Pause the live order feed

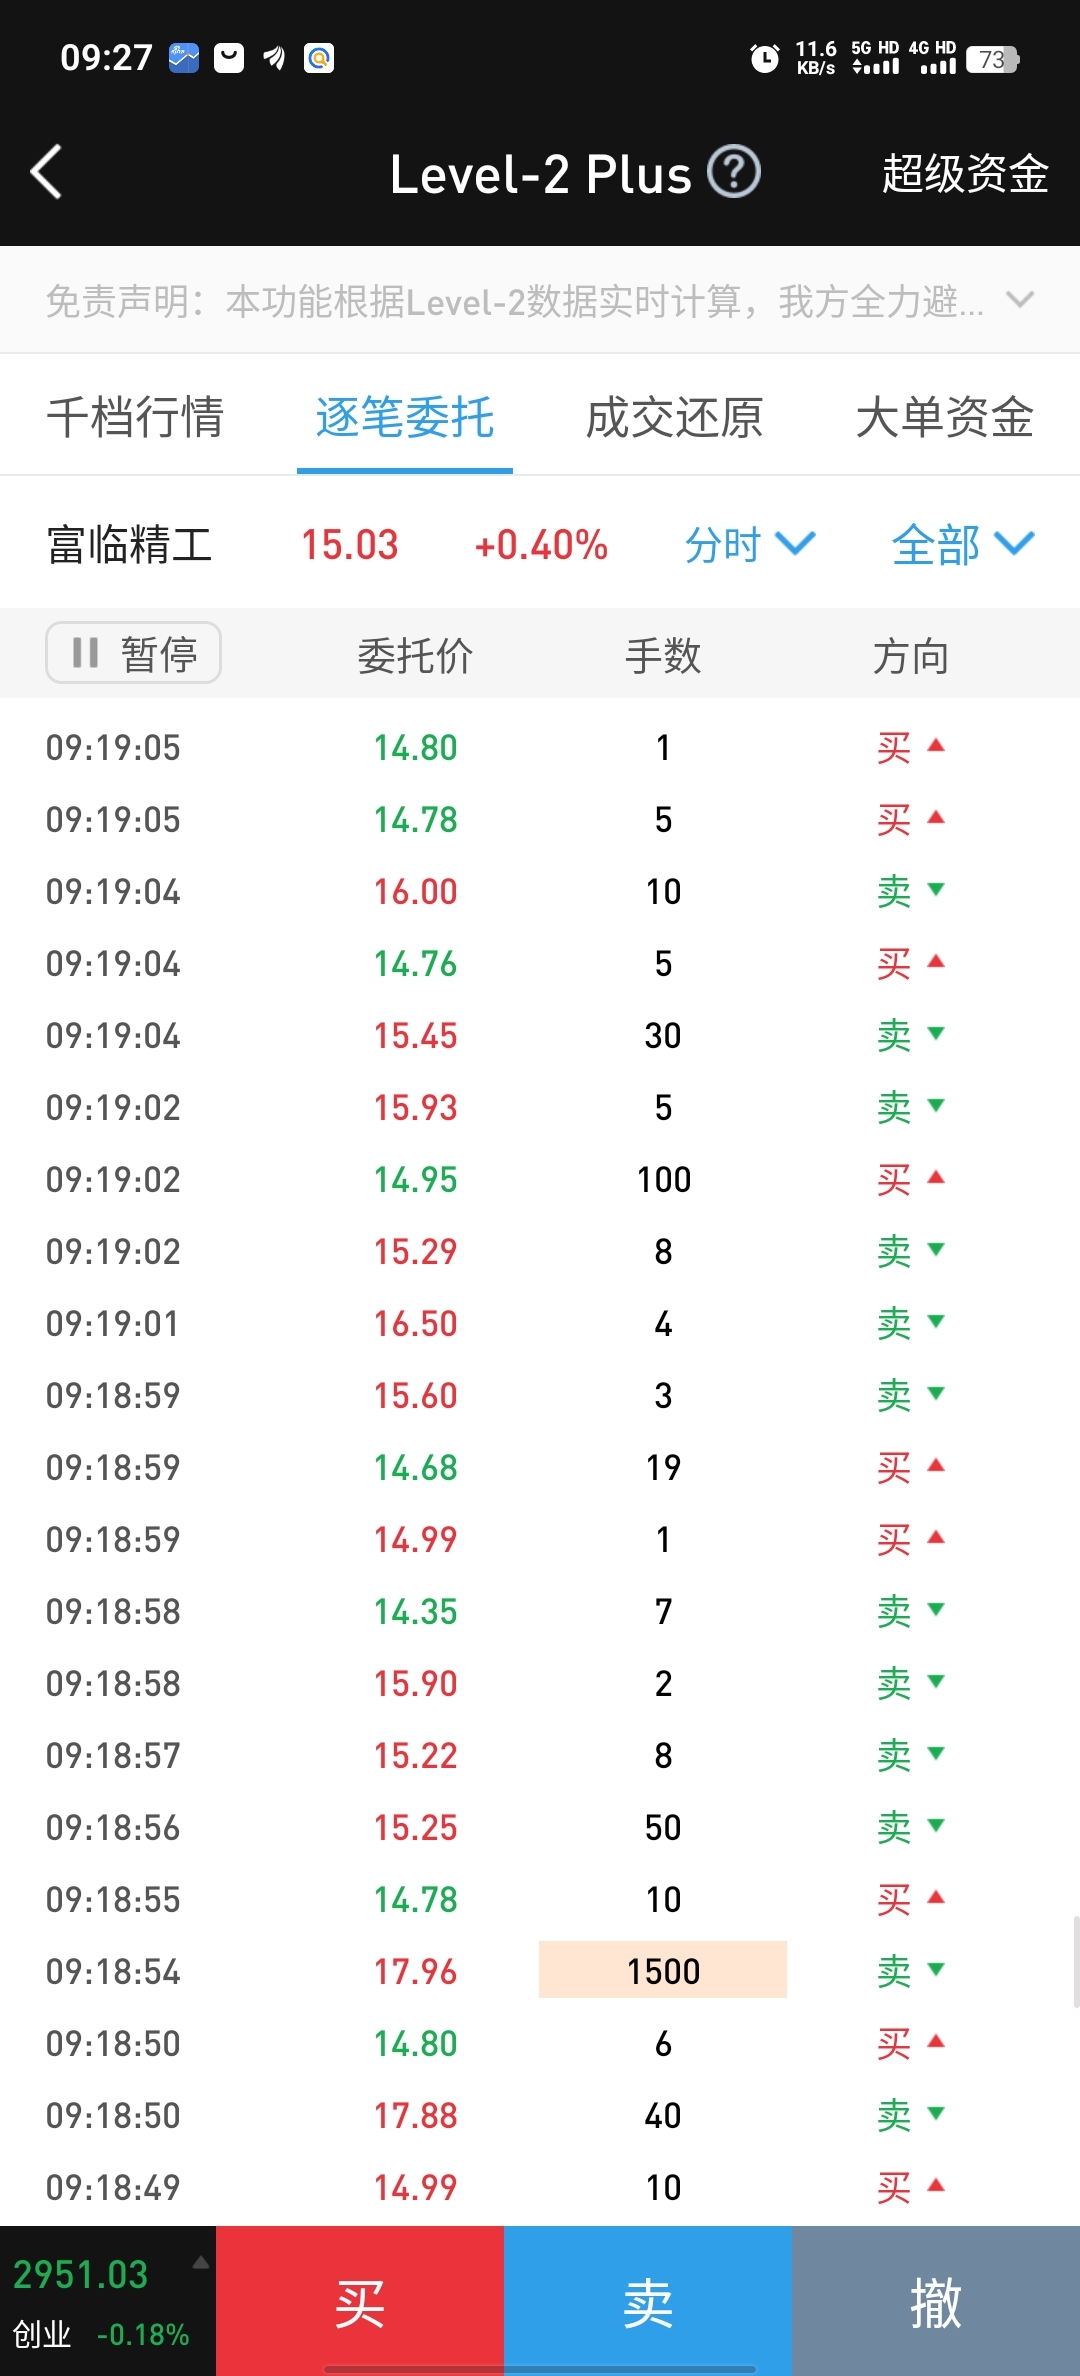click(x=133, y=653)
